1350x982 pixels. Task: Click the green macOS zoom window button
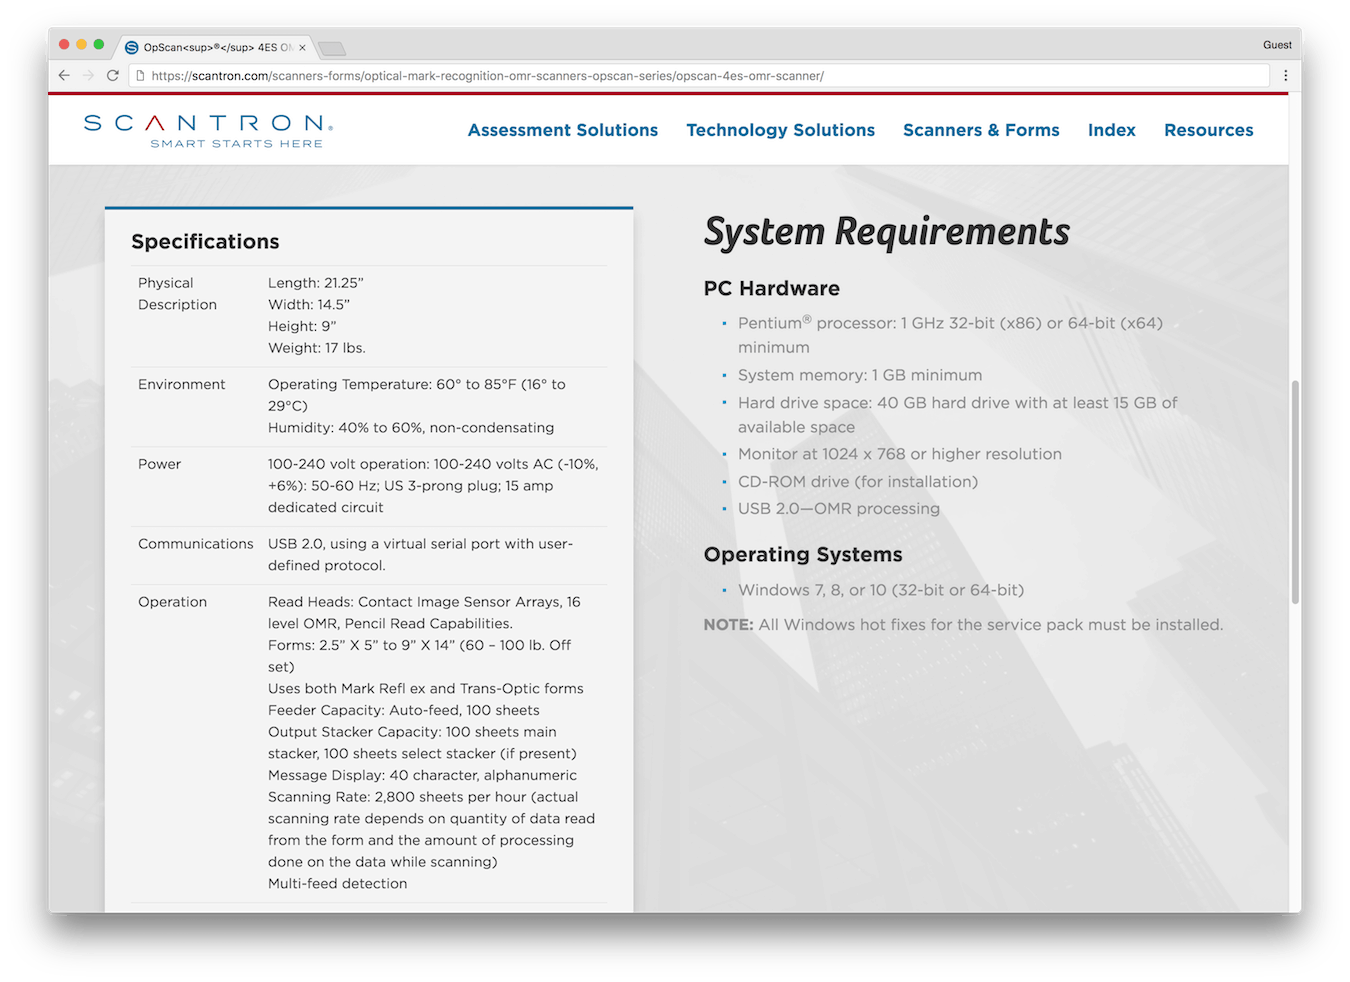(98, 44)
